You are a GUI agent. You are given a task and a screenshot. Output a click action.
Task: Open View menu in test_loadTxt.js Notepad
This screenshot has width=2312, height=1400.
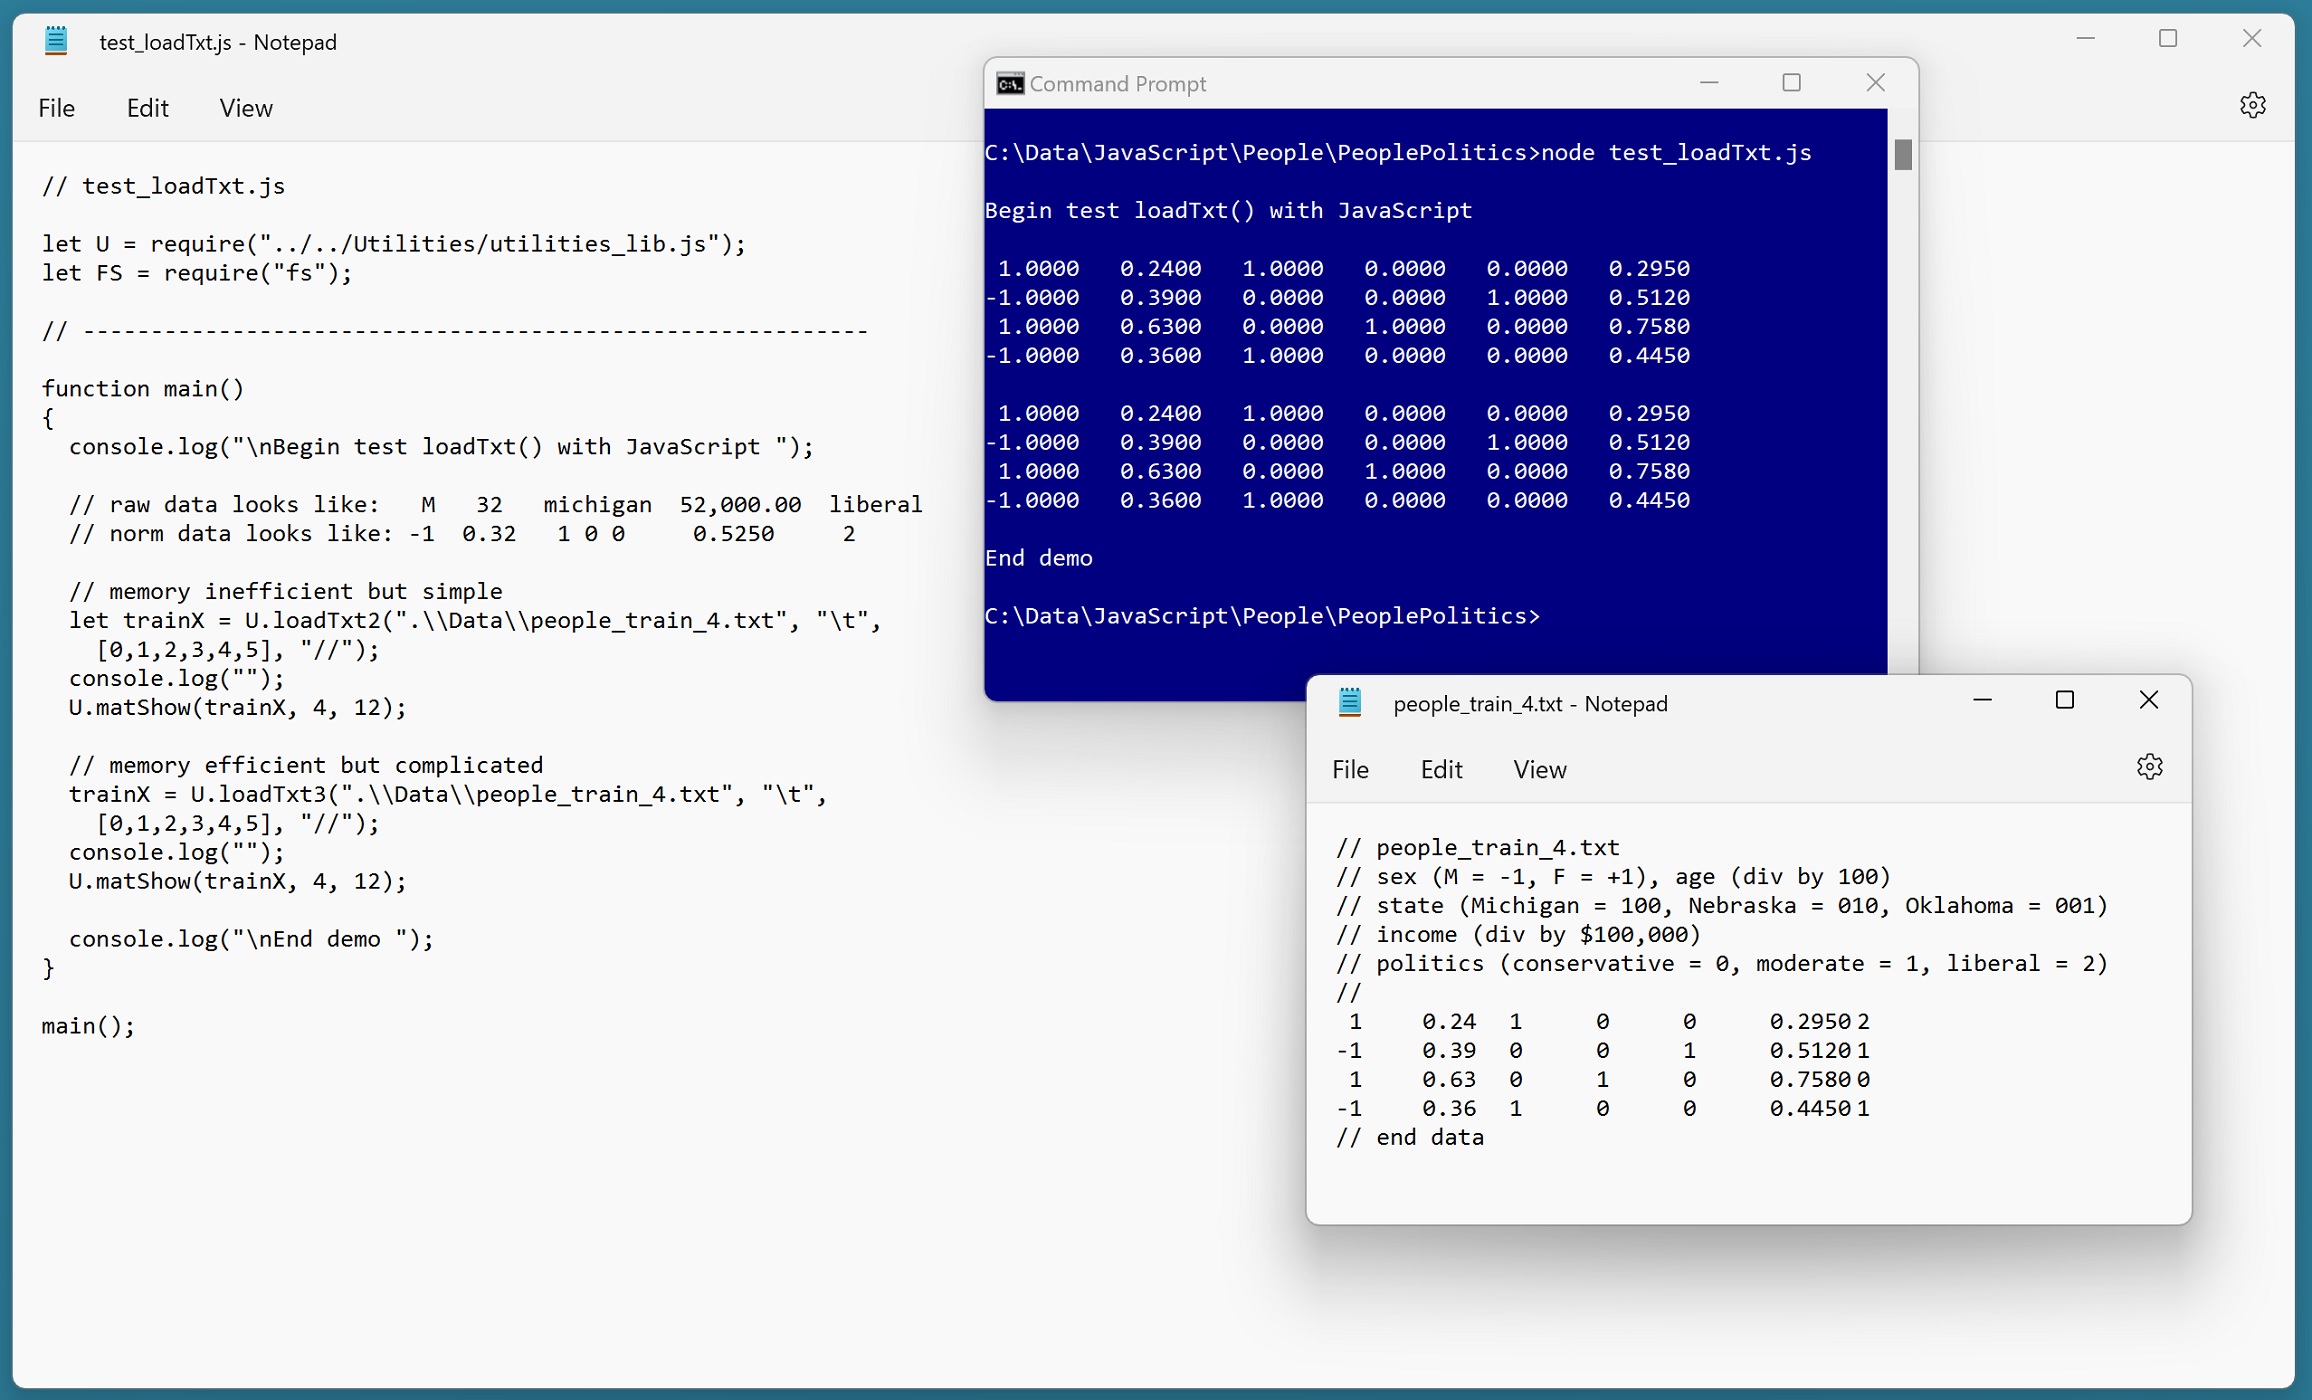tap(246, 108)
